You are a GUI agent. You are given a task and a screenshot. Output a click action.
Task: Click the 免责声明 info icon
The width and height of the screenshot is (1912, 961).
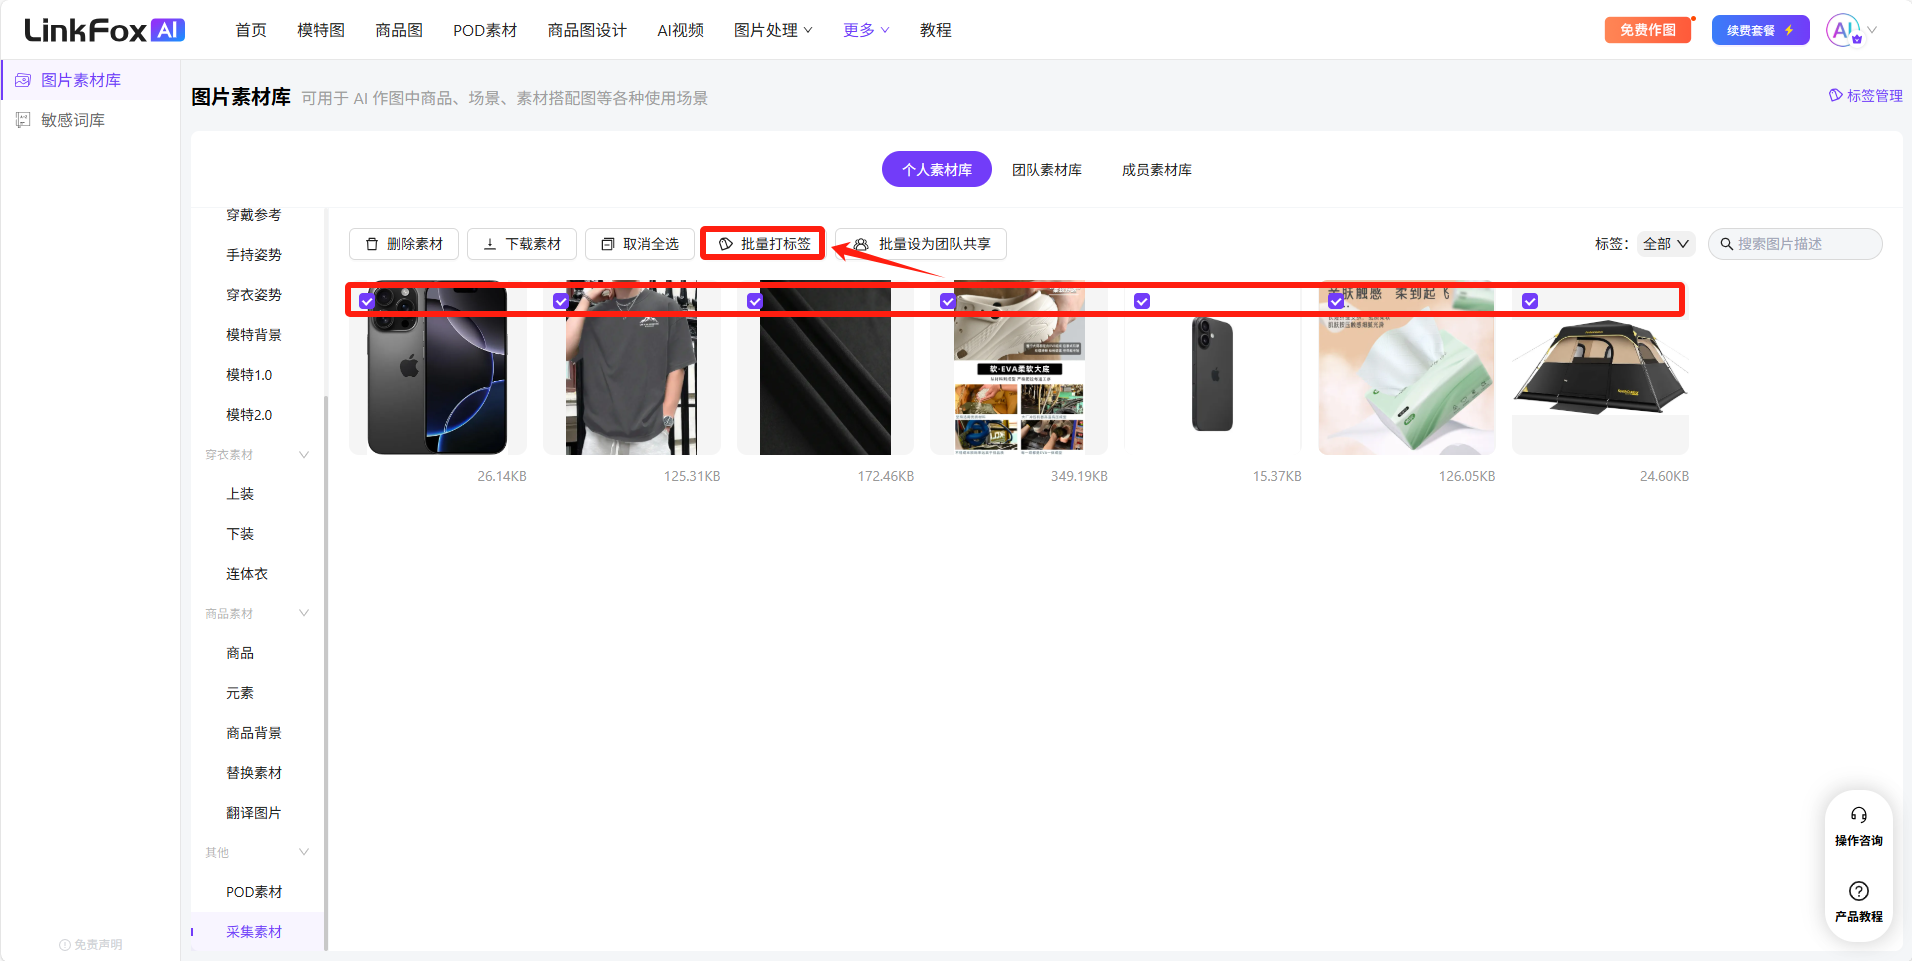click(x=65, y=945)
